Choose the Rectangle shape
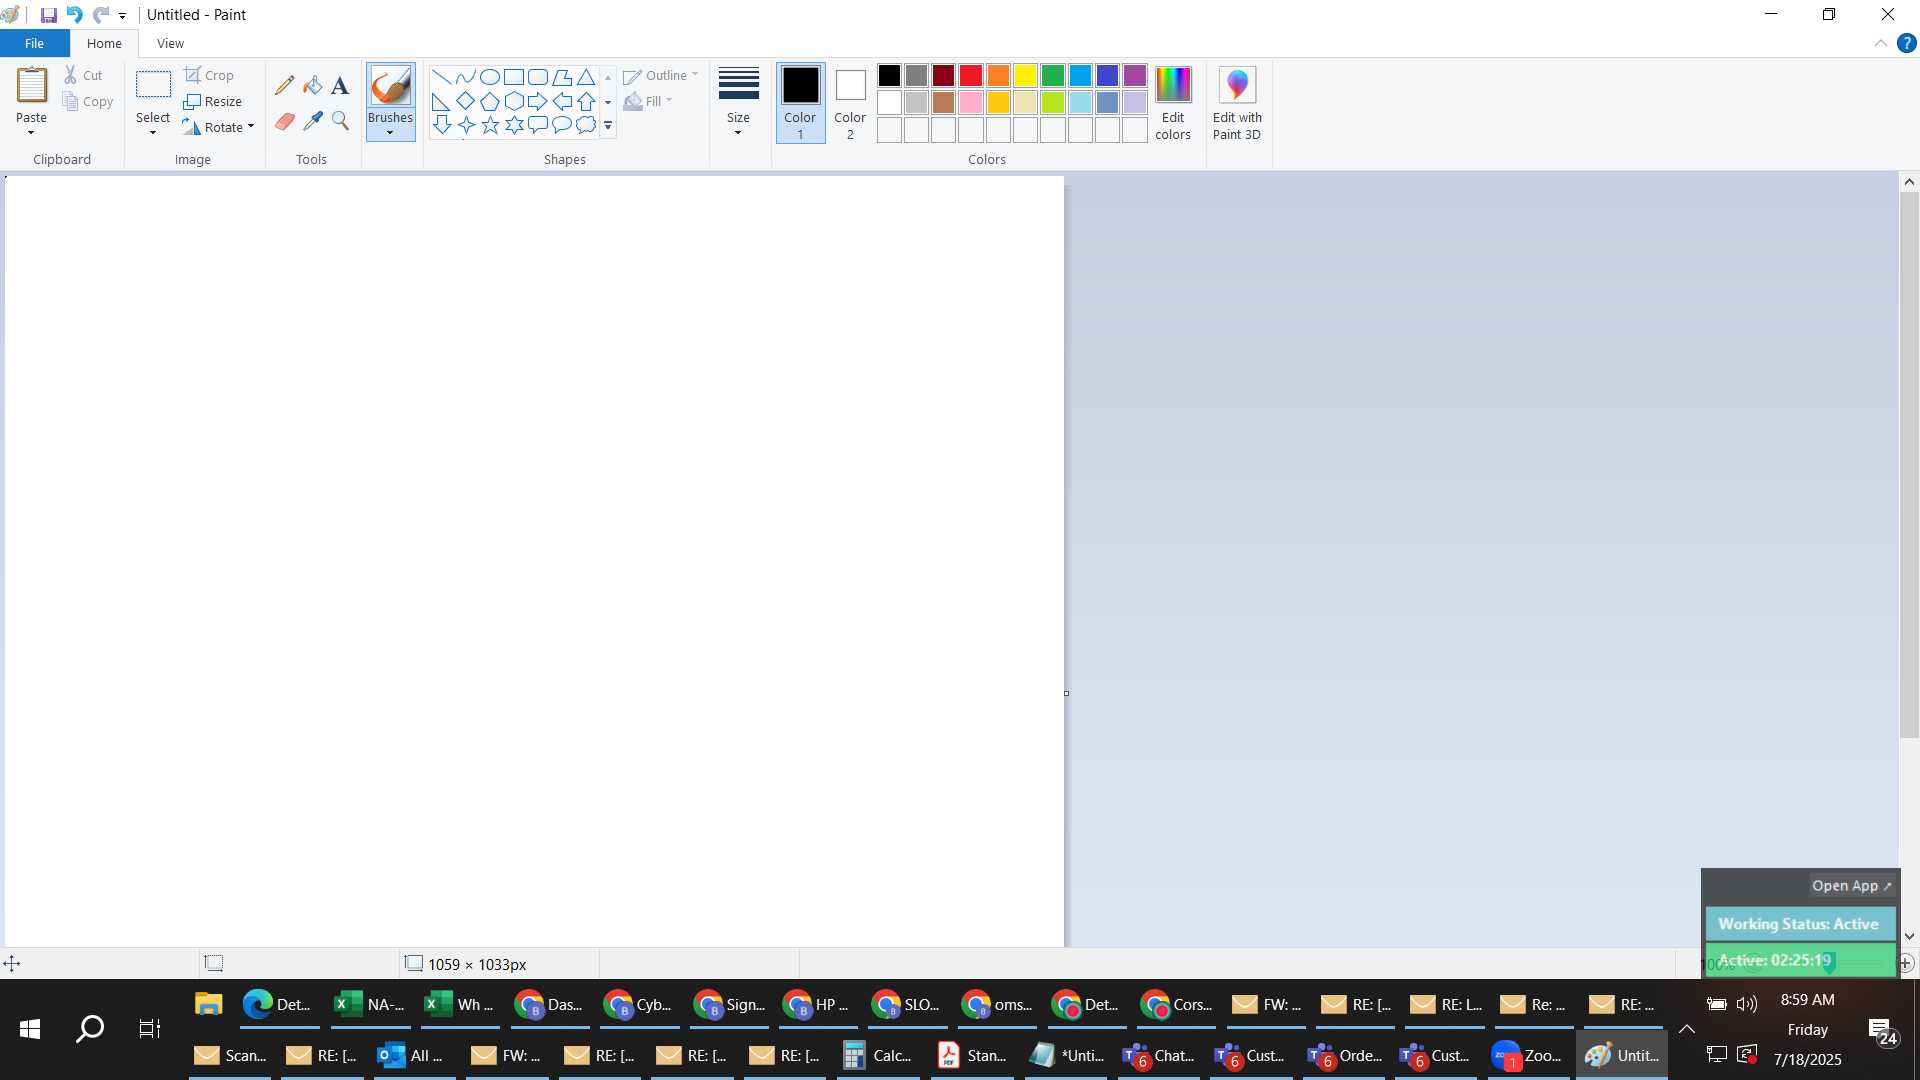Image resolution: width=1920 pixels, height=1080 pixels. point(514,77)
